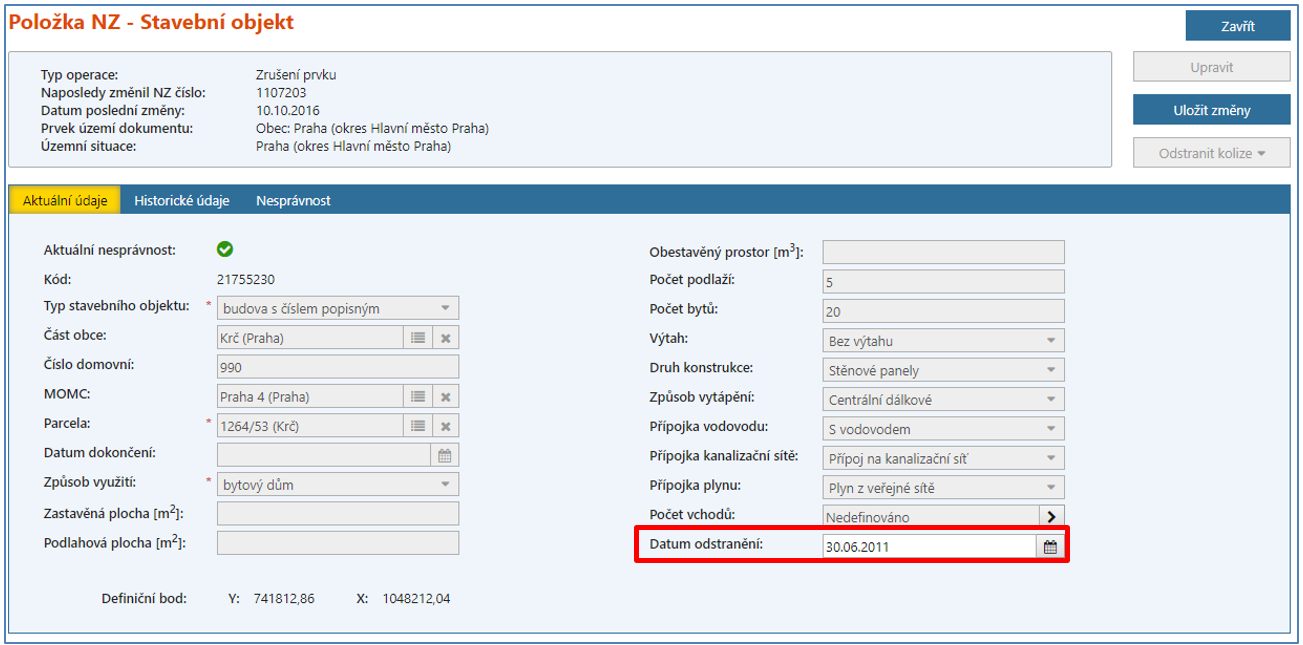Clear the Část obce field value
Screen dimensions: 1303x645
pos(446,338)
